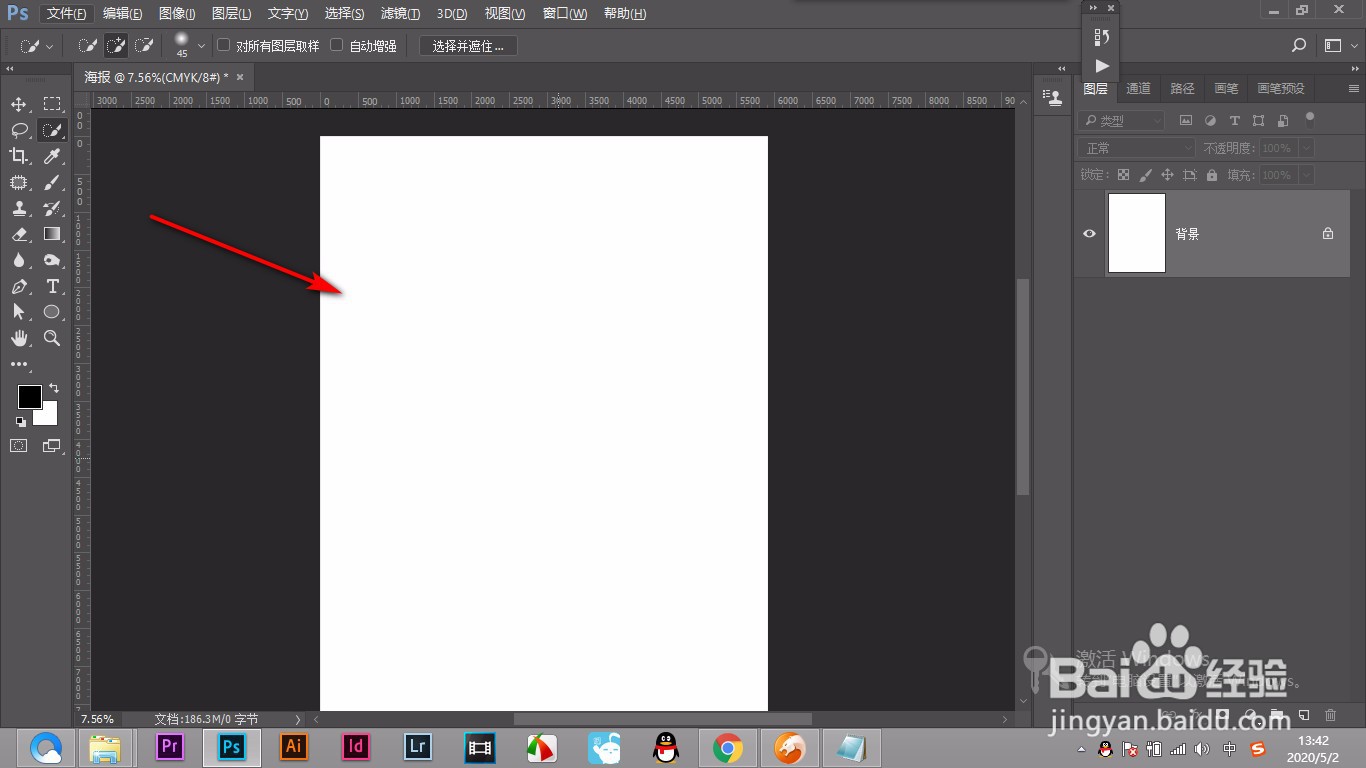Choose Subtract from Selection mode
This screenshot has height=768, width=1366.
(x=144, y=46)
